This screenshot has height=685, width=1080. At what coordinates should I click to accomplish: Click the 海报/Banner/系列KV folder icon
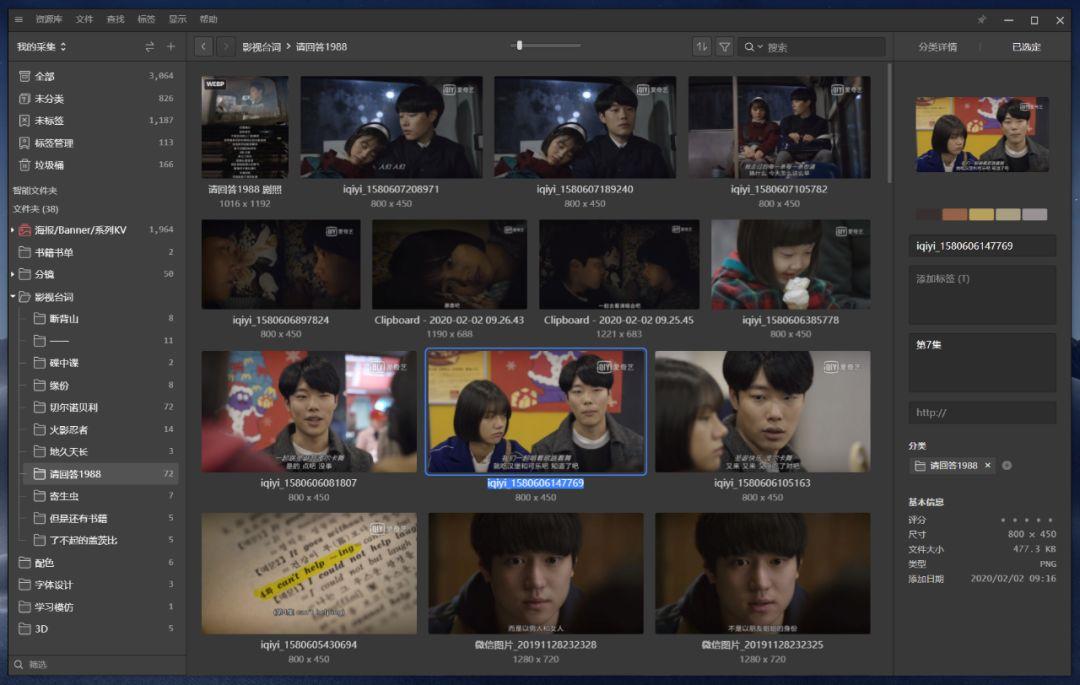[25, 230]
